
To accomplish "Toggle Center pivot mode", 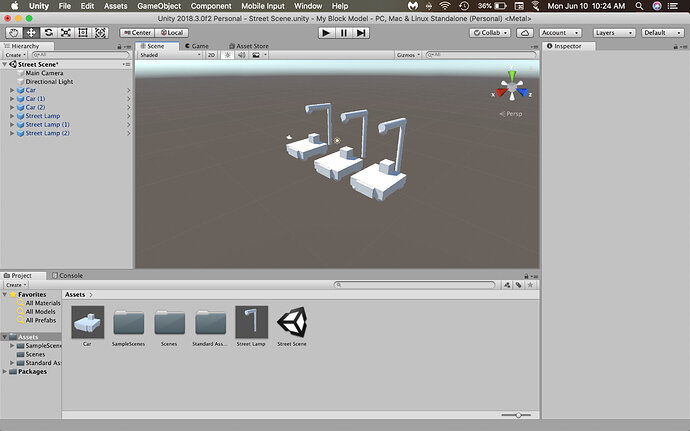I will coord(137,33).
